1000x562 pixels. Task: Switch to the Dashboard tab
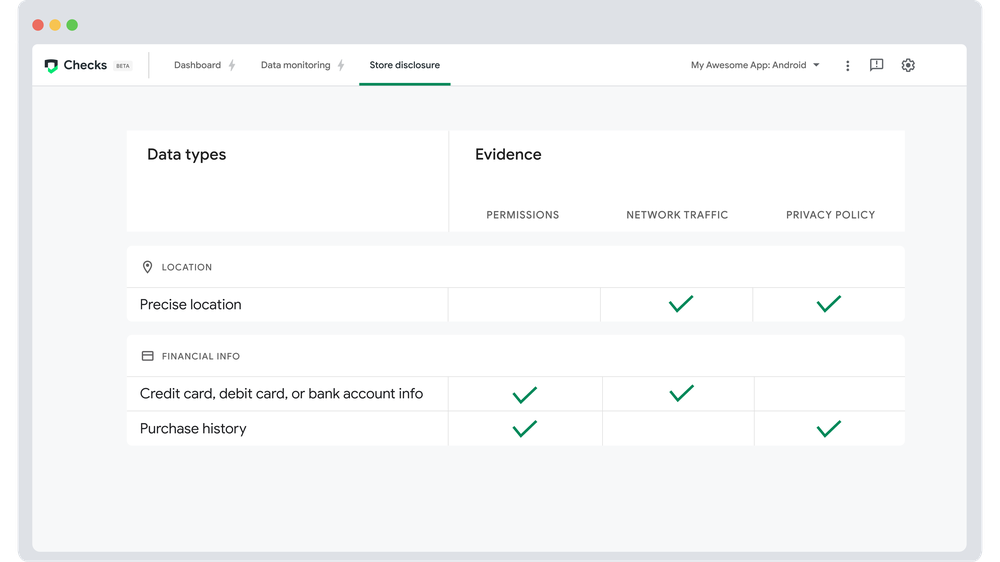[x=197, y=65]
